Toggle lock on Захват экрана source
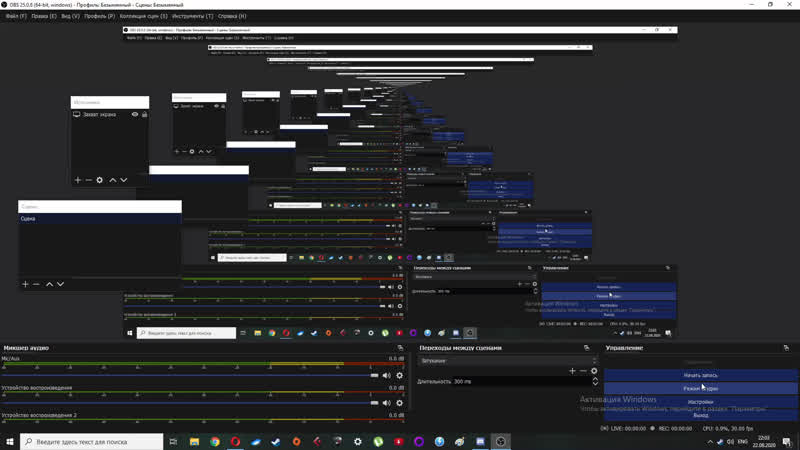This screenshot has height=450, width=800. tap(145, 115)
